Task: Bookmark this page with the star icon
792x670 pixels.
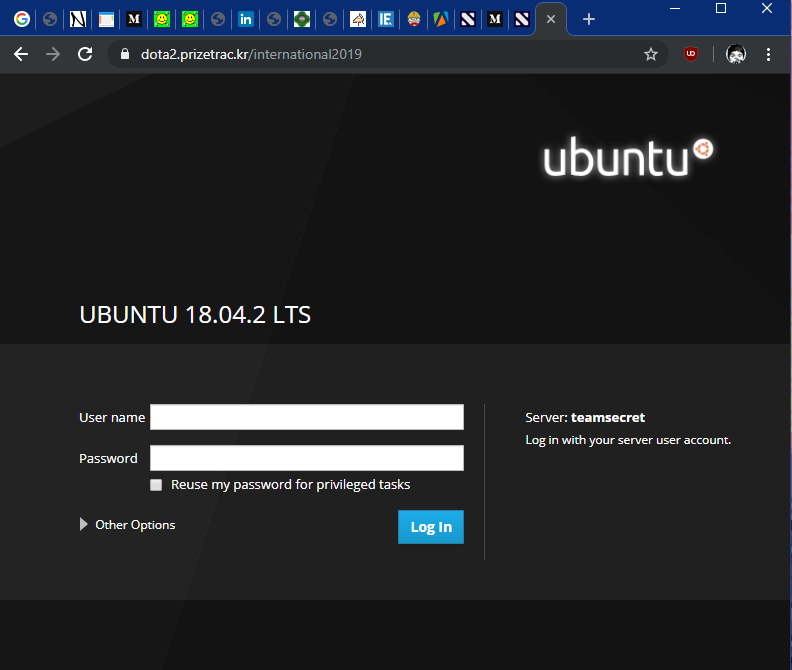Action: coord(651,54)
